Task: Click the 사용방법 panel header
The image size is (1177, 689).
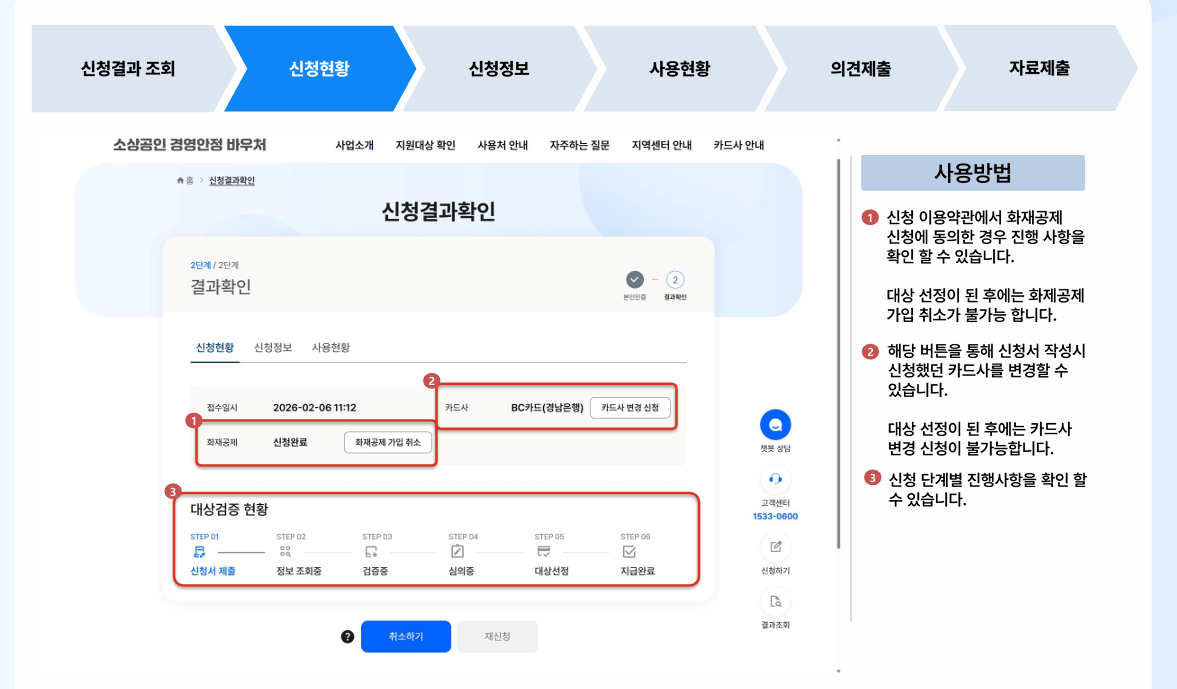Action: [973, 173]
